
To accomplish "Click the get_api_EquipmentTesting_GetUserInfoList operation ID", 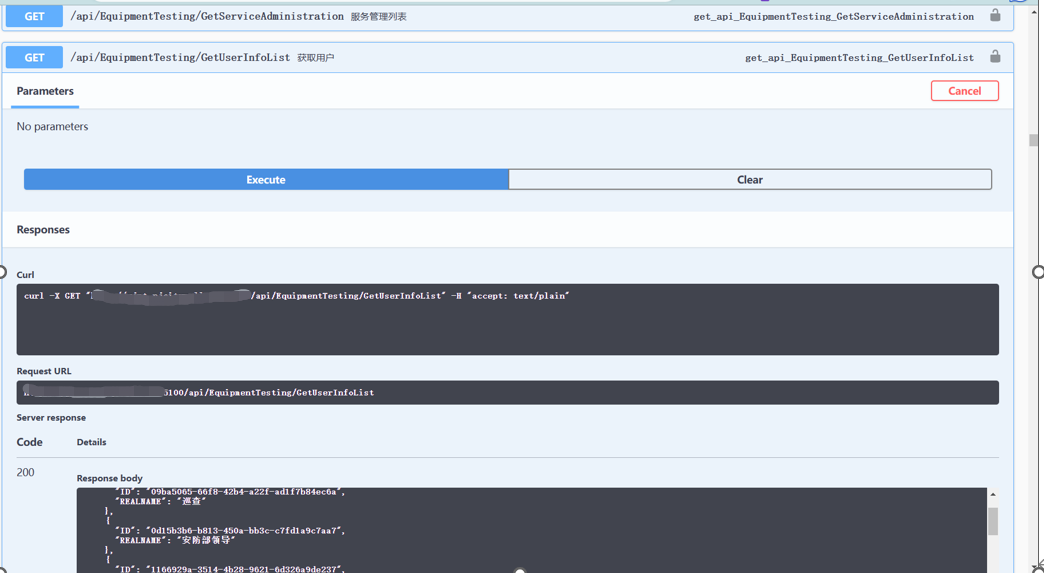I will (x=860, y=58).
